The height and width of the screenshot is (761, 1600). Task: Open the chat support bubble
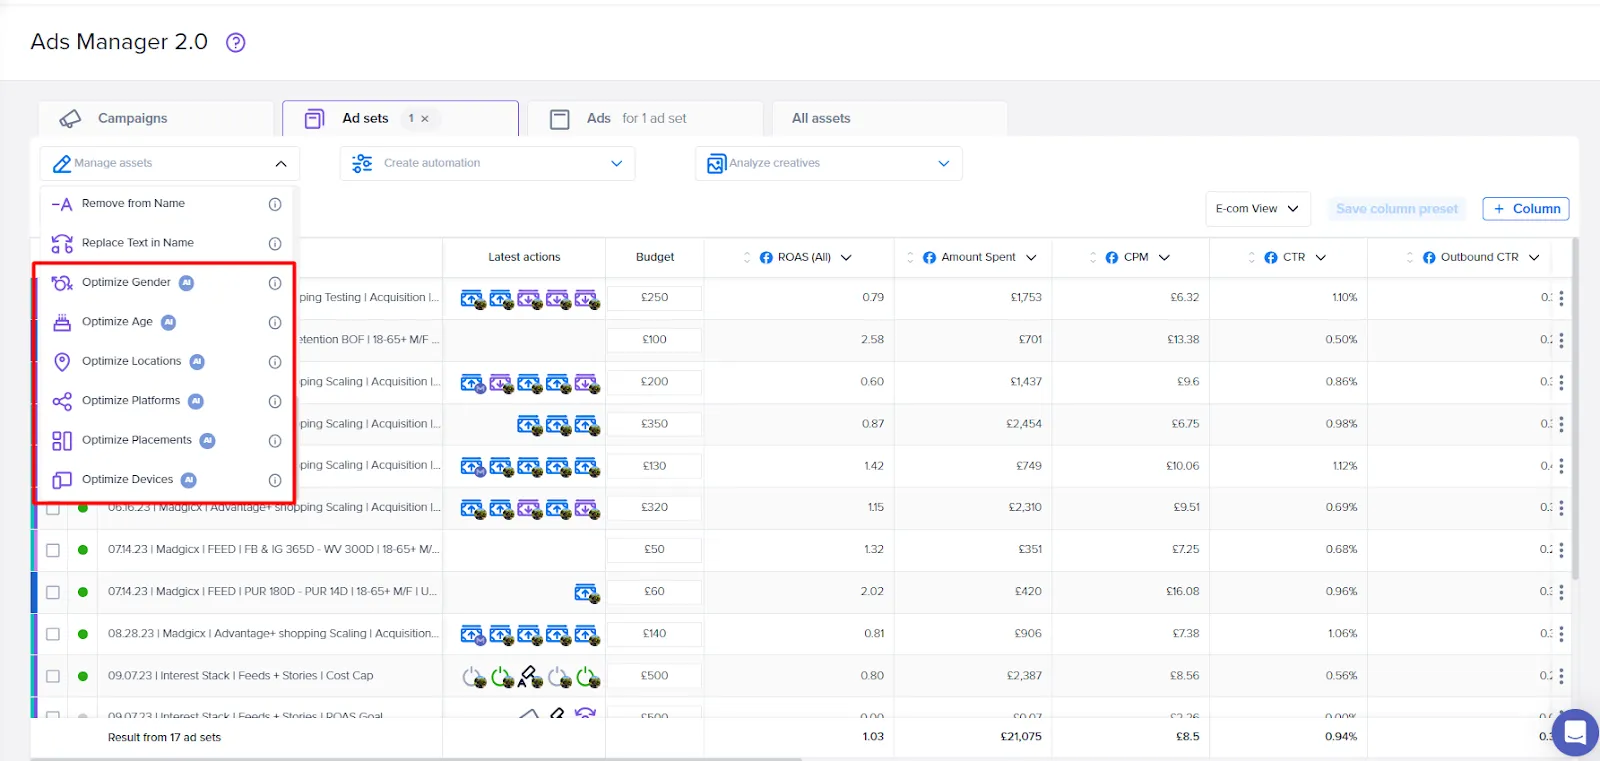click(x=1575, y=733)
